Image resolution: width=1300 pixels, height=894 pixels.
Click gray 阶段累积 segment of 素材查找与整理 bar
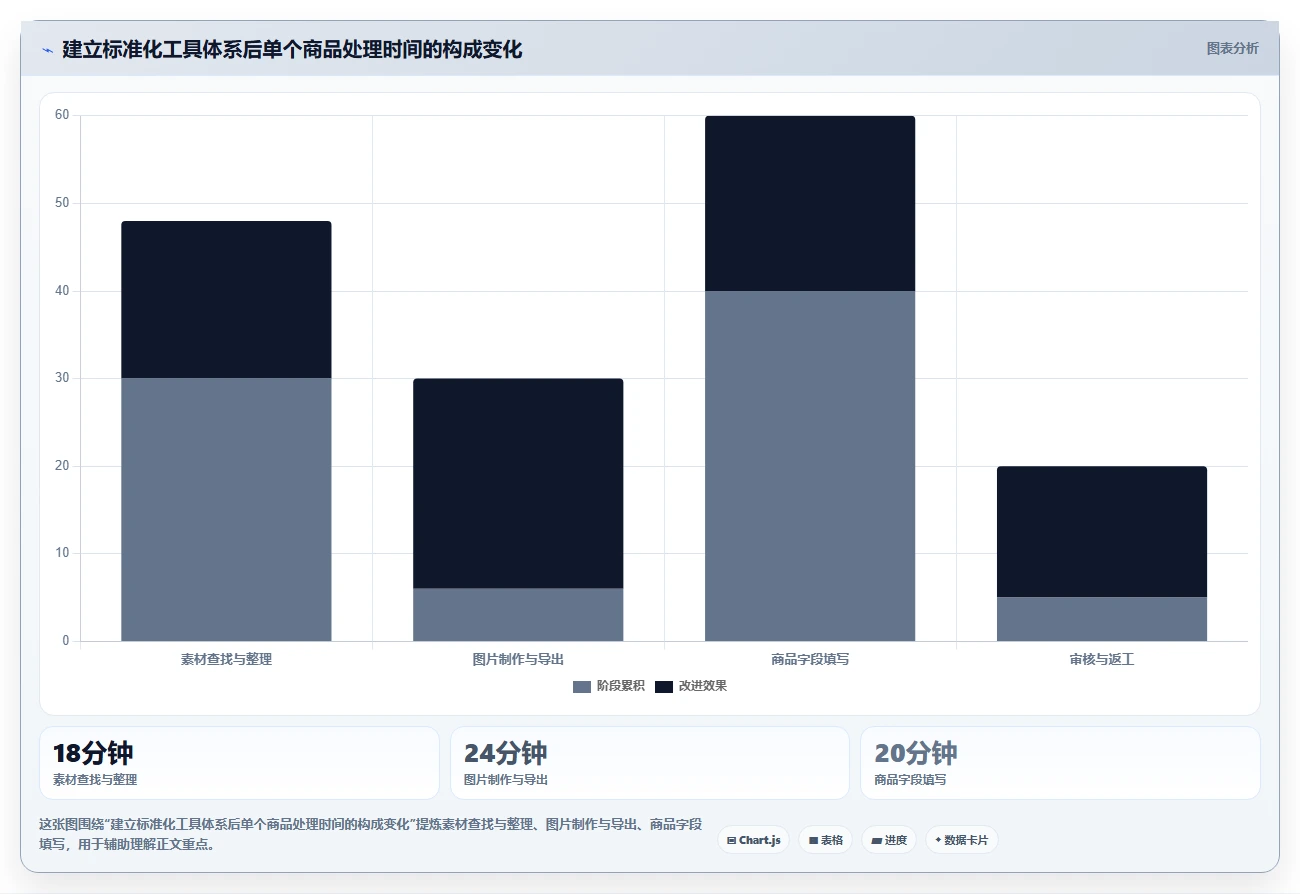tap(226, 509)
